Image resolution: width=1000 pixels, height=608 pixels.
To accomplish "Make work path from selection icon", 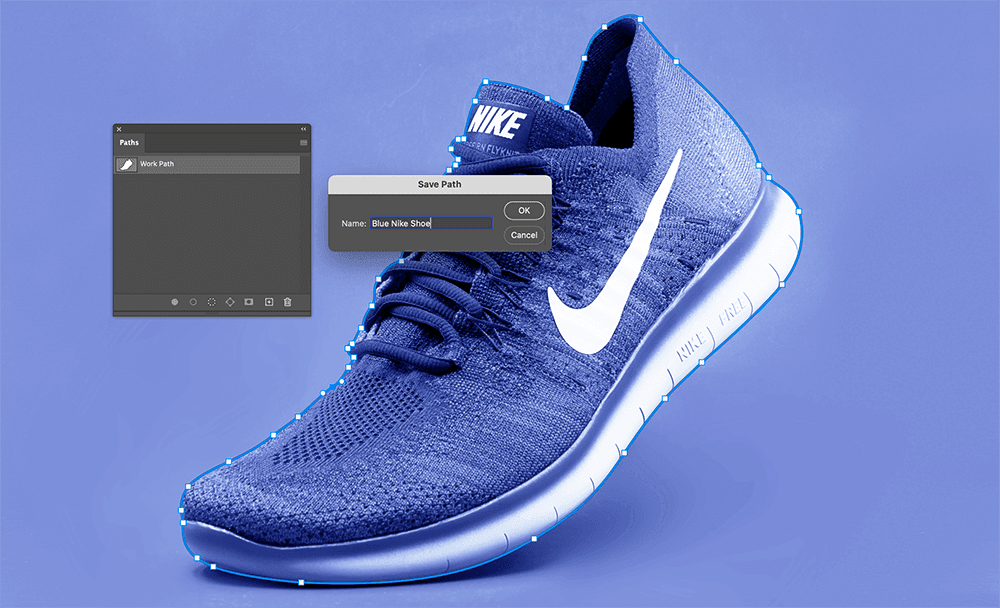I will pos(230,302).
